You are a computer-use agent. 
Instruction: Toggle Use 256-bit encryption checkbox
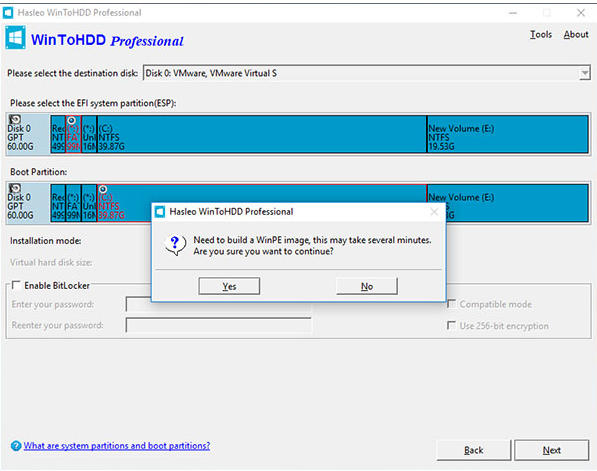point(451,326)
